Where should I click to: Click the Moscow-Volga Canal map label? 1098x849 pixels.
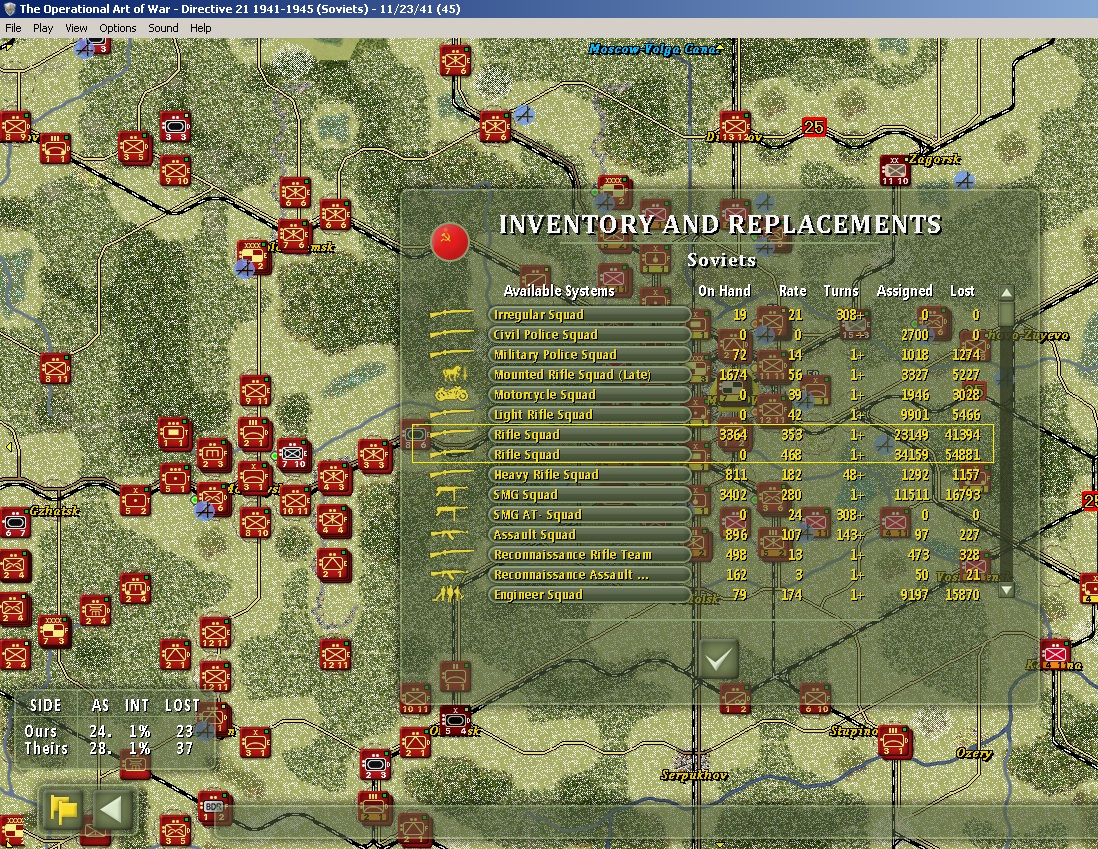pyautogui.click(x=654, y=49)
